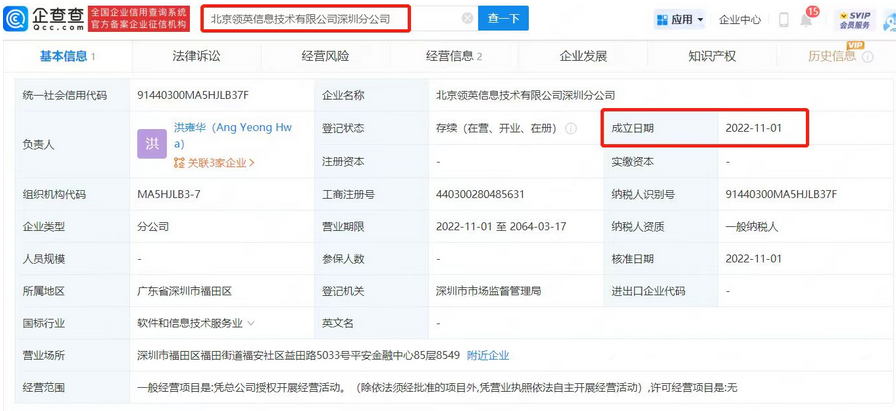Switch to 法律诉讼 tab
Screen dimensions: 896x411
click(197, 56)
